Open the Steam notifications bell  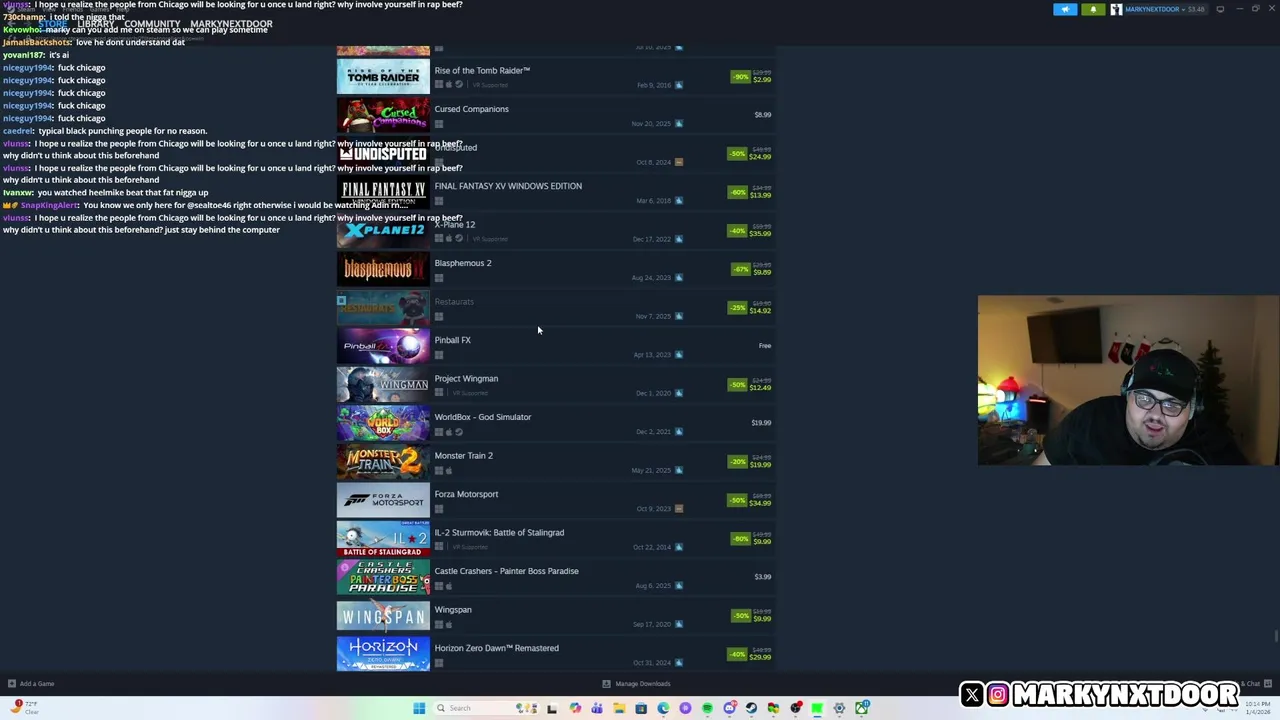coord(1093,9)
